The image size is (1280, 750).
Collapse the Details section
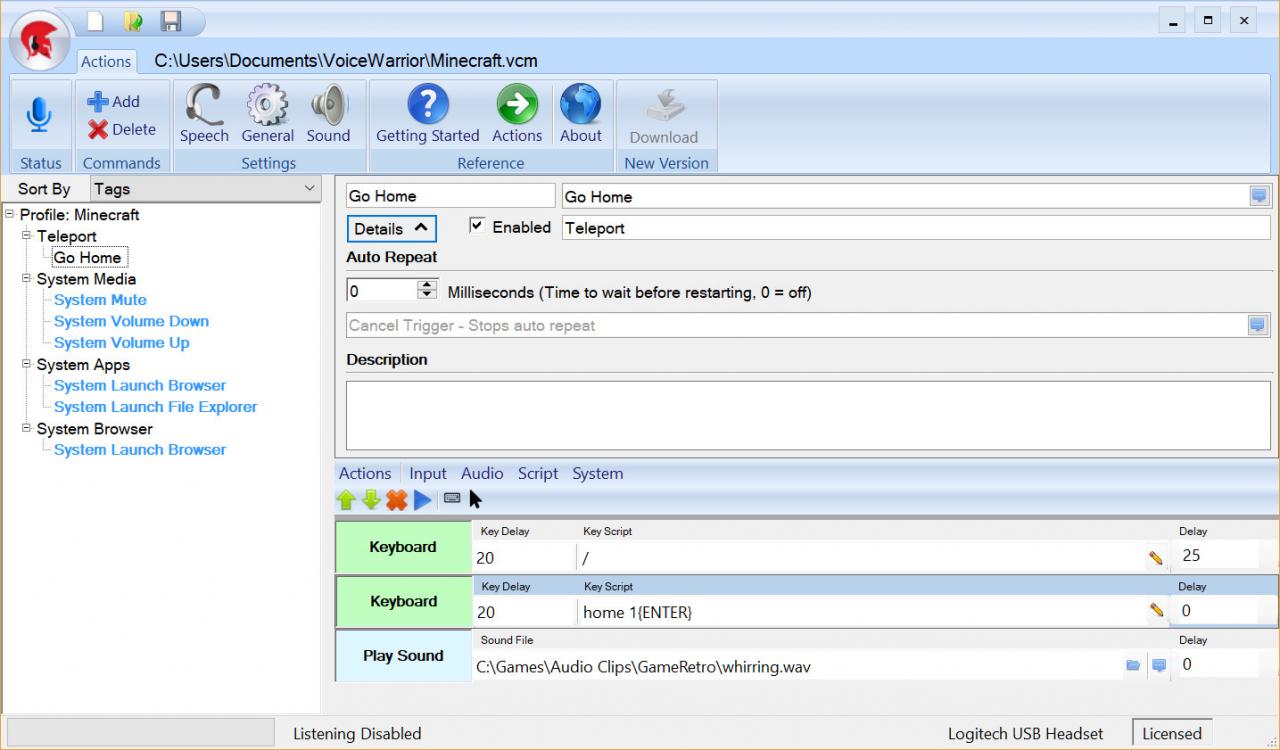(x=391, y=228)
